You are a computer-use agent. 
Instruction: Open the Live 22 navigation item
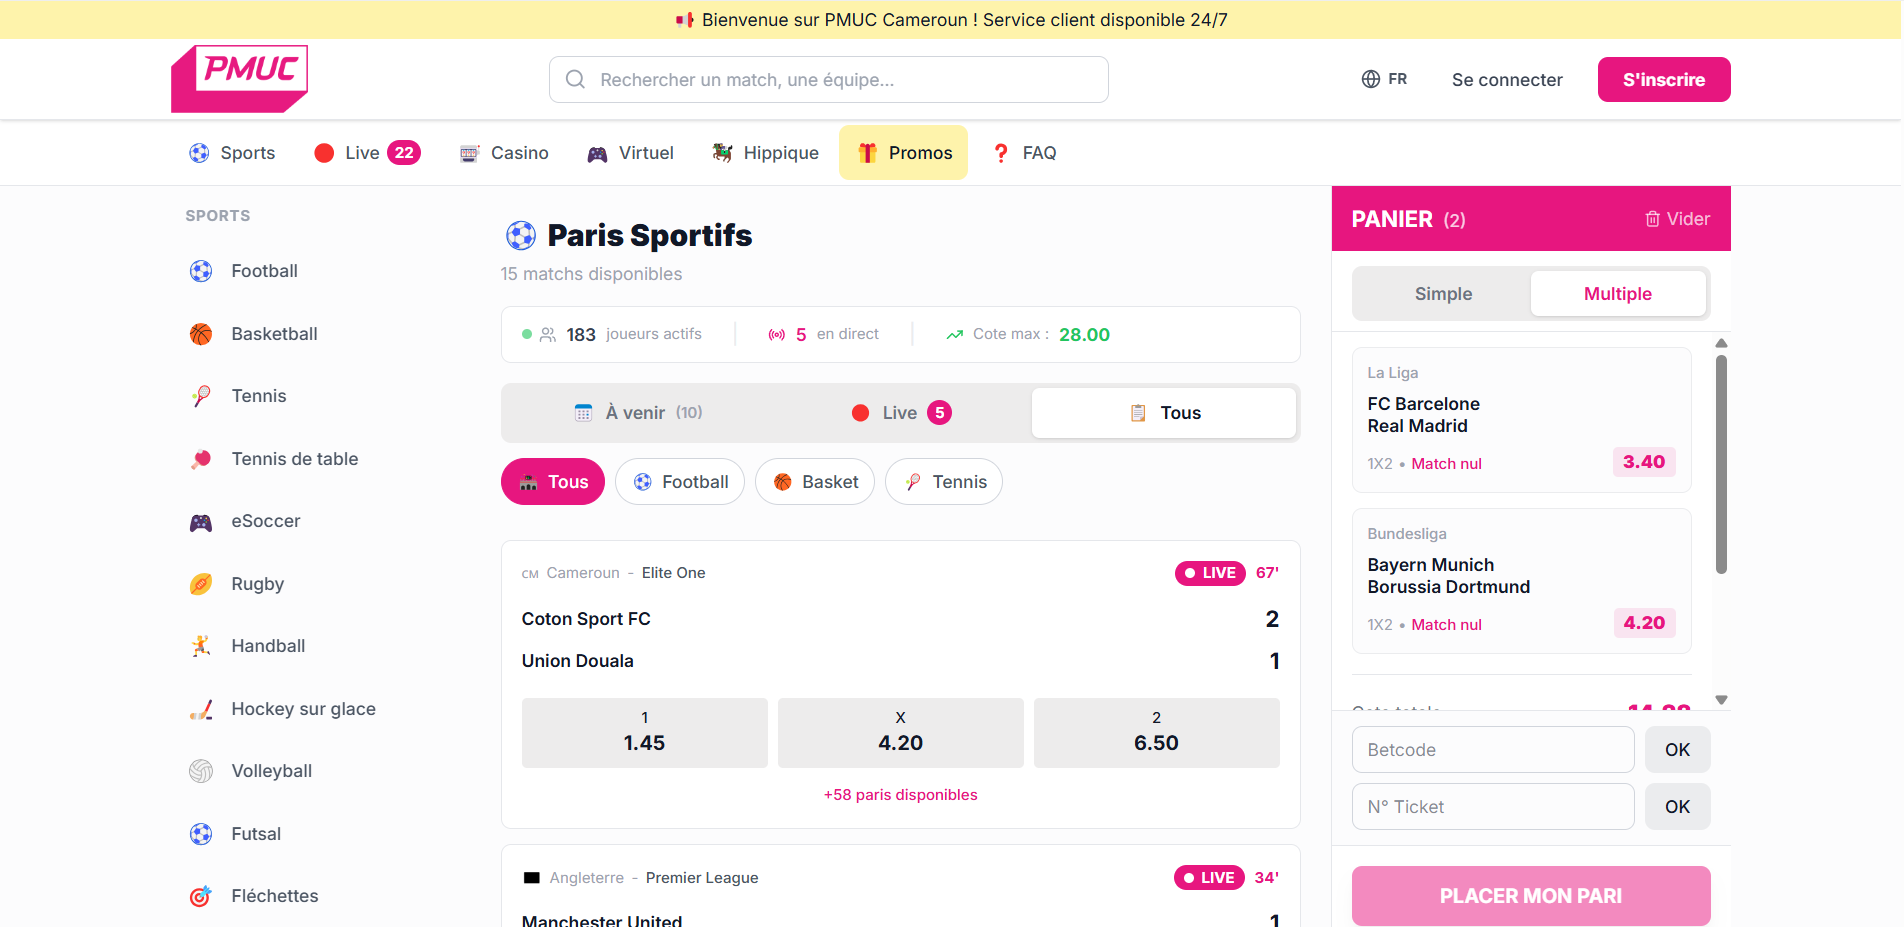(367, 153)
